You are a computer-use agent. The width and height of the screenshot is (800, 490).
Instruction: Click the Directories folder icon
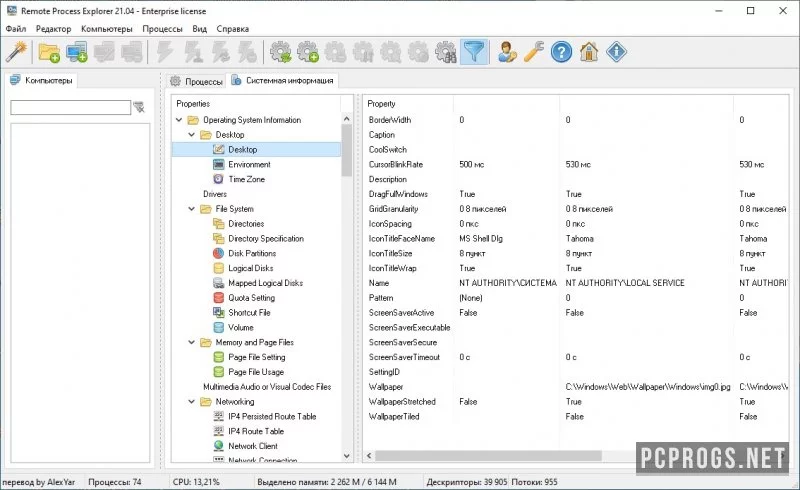click(218, 224)
